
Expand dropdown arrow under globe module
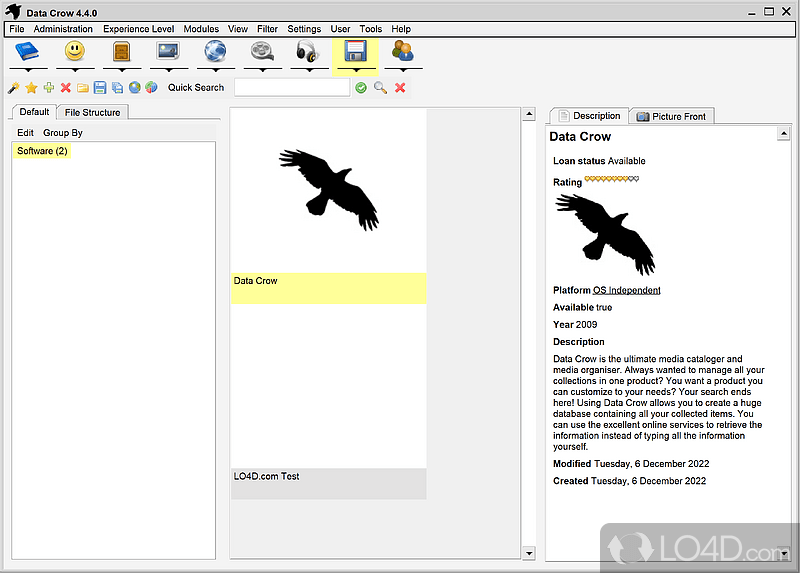tap(216, 69)
